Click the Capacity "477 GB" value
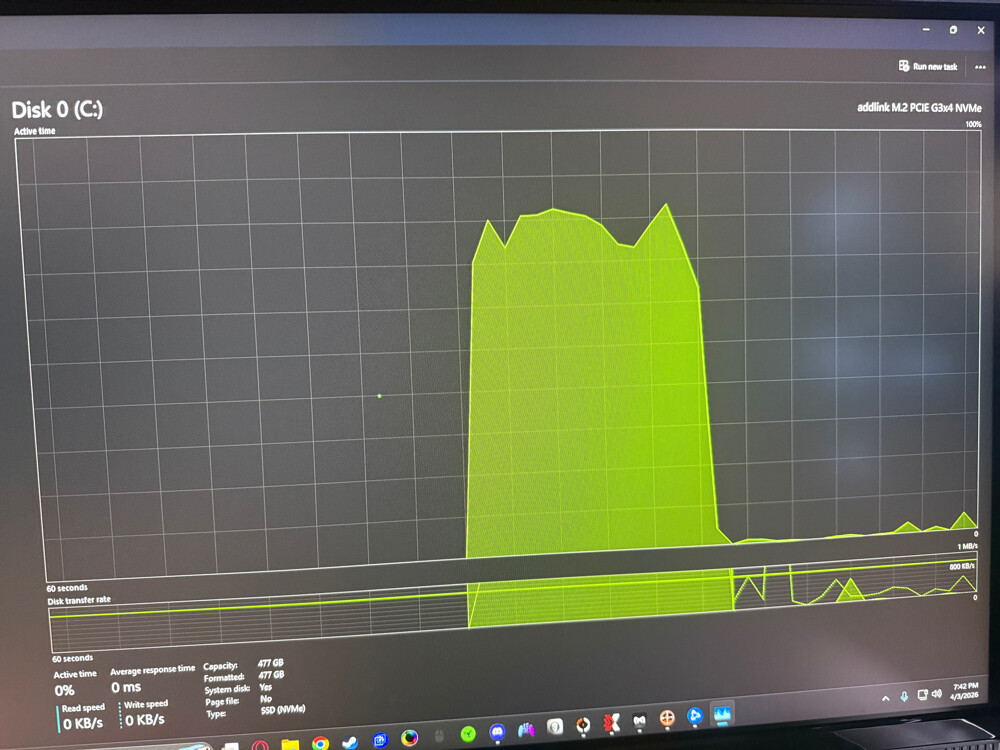 270,663
